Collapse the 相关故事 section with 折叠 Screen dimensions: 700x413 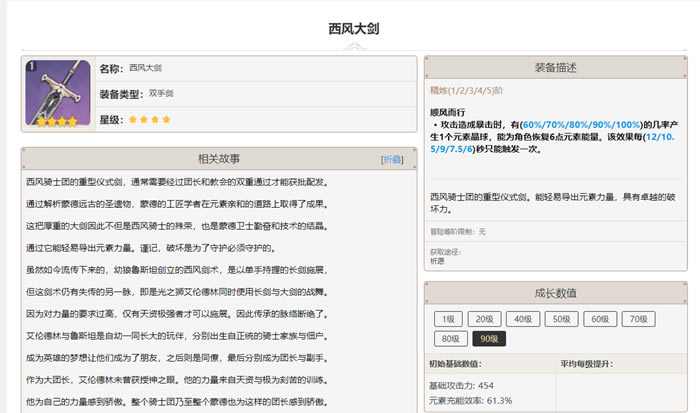pyautogui.click(x=392, y=160)
